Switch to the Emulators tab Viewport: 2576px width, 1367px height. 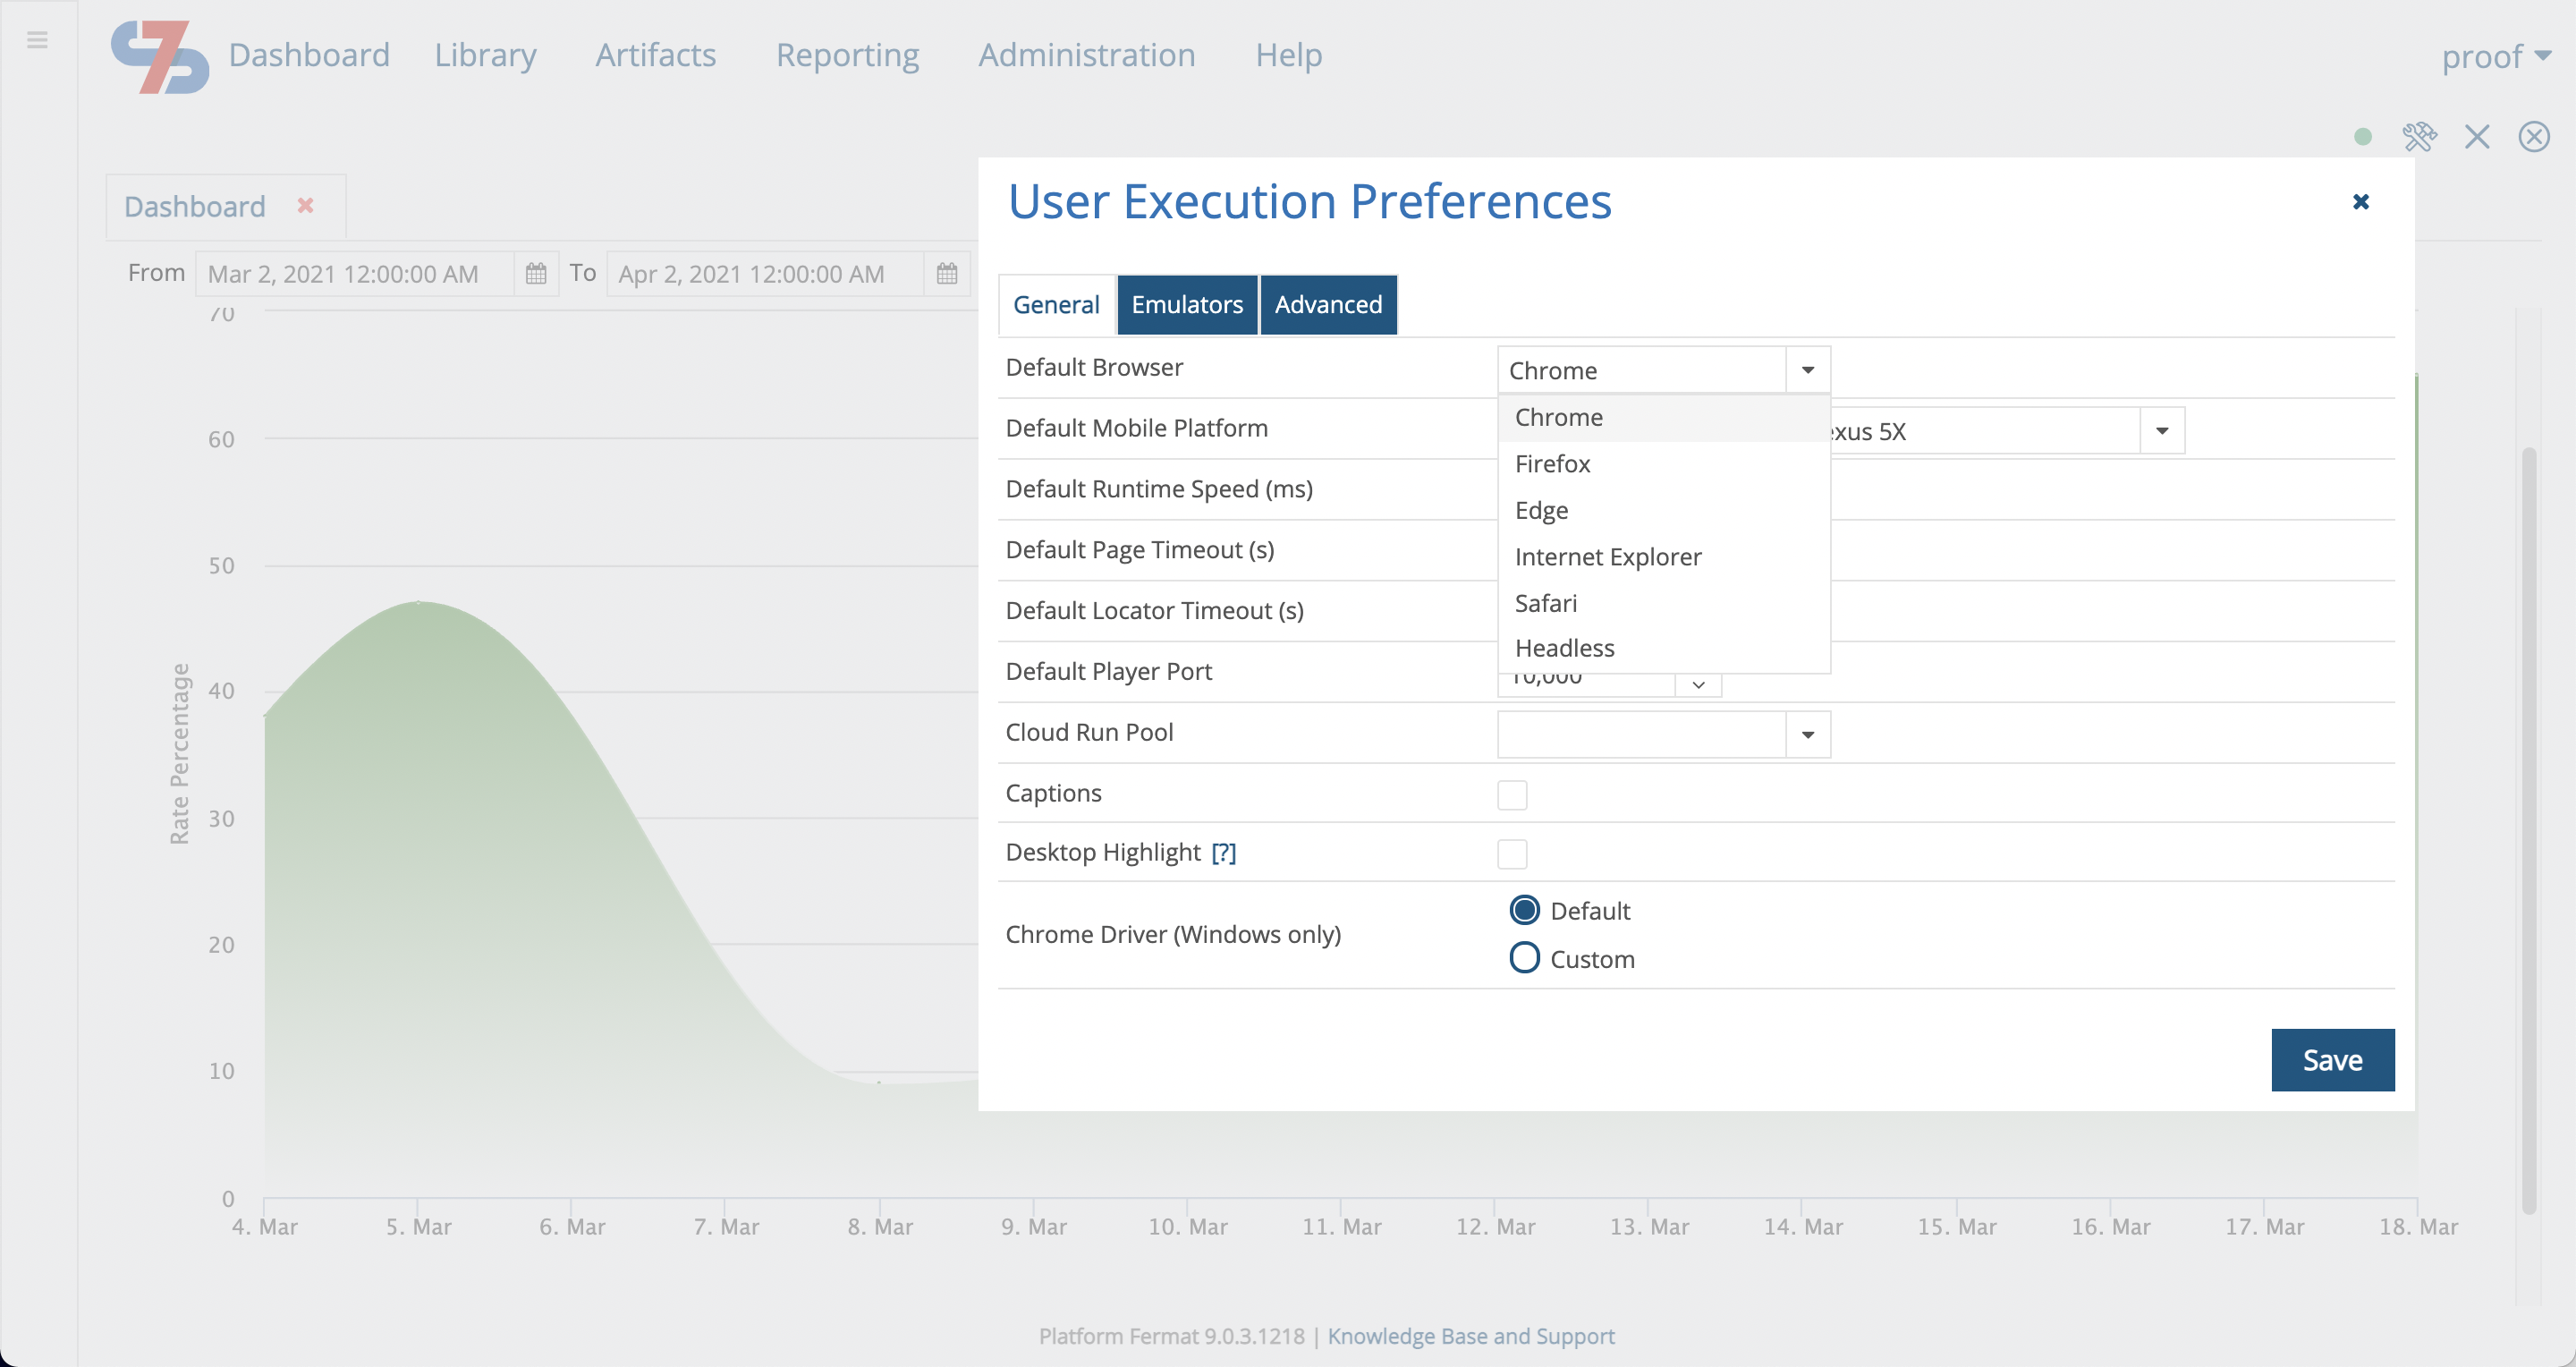[x=1187, y=304]
